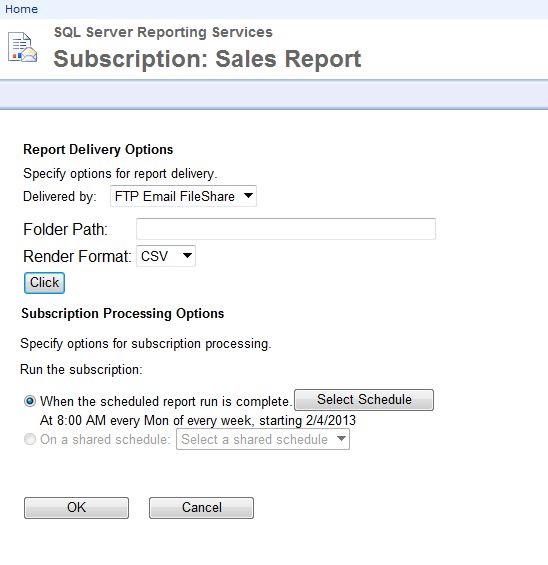Click the Report Delivery Options heading
The width and height of the screenshot is (548, 565).
(98, 150)
